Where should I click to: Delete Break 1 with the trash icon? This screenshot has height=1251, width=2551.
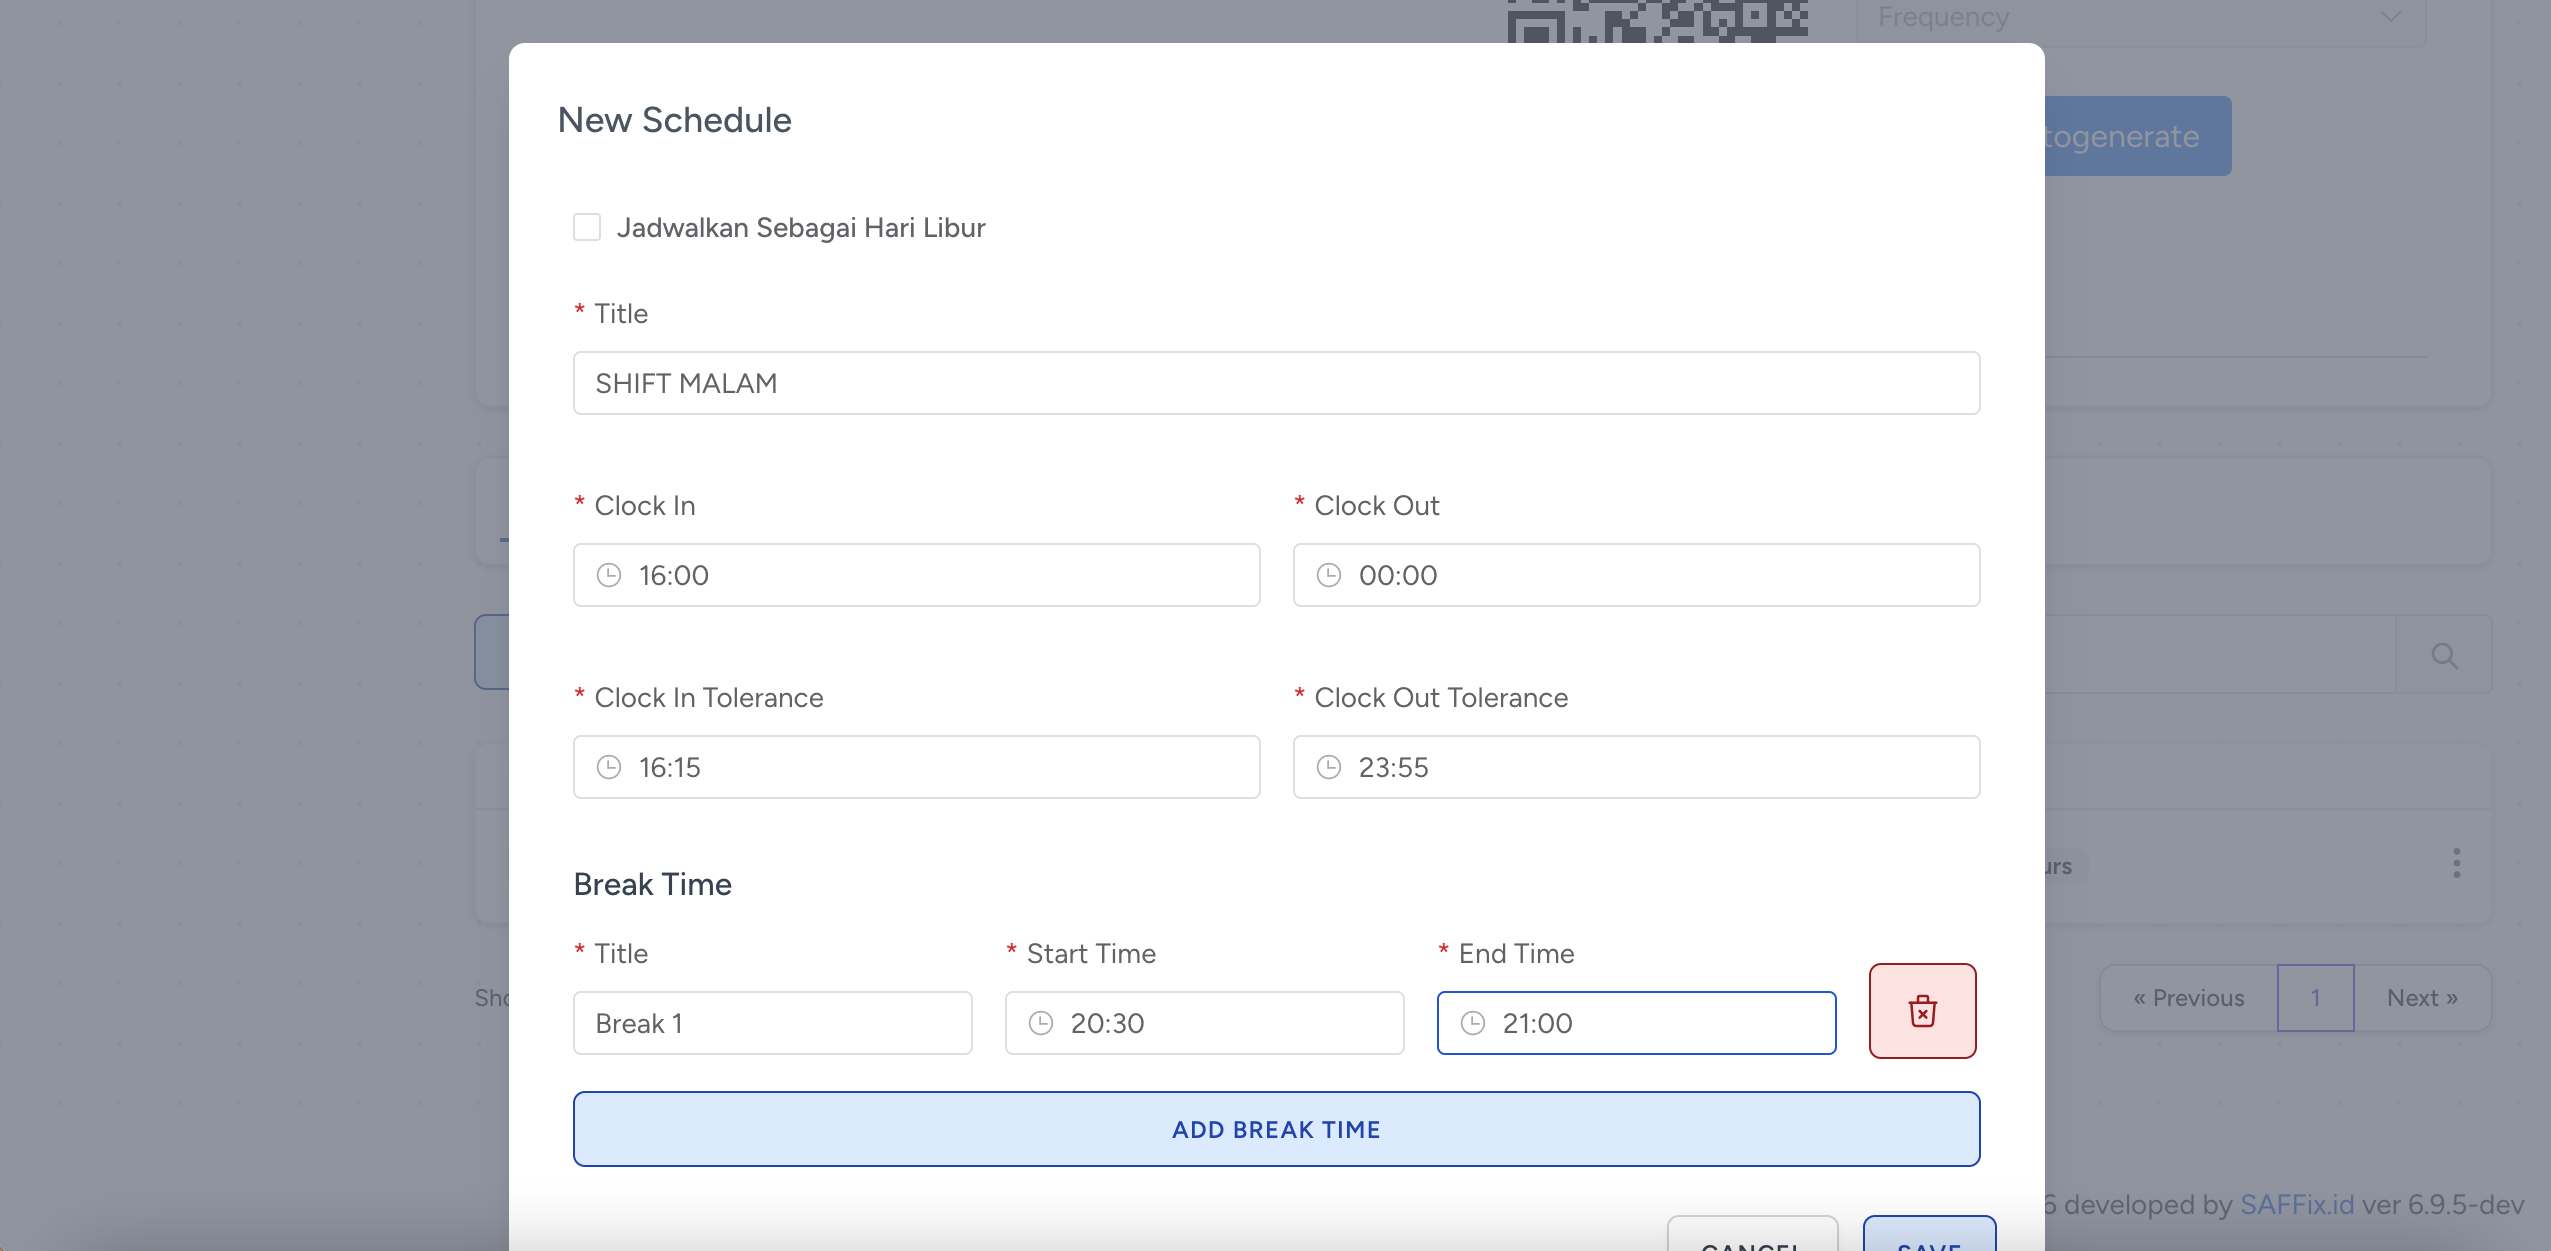(1922, 1011)
